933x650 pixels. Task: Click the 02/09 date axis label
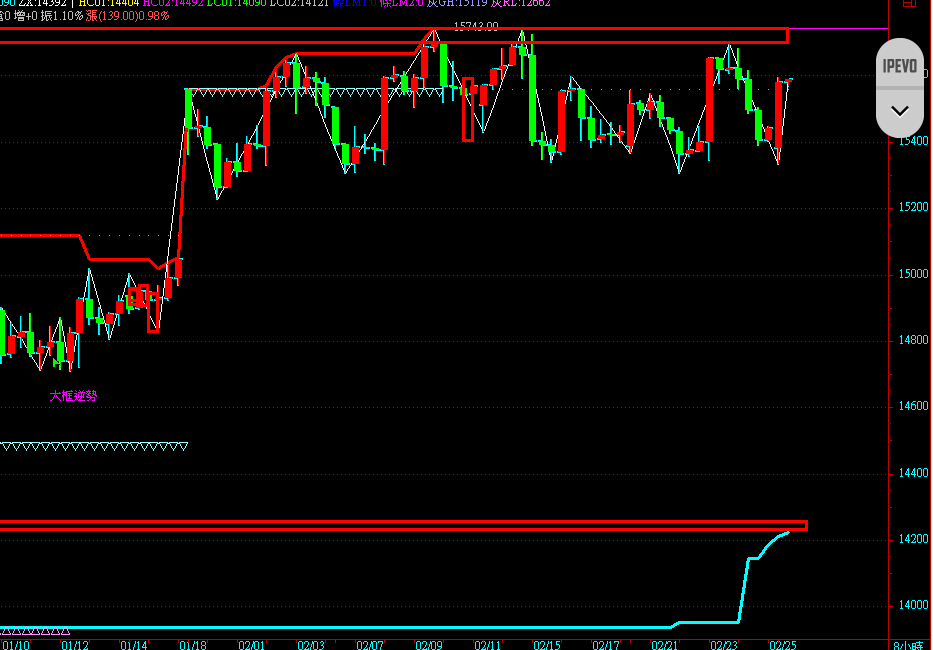[428, 645]
